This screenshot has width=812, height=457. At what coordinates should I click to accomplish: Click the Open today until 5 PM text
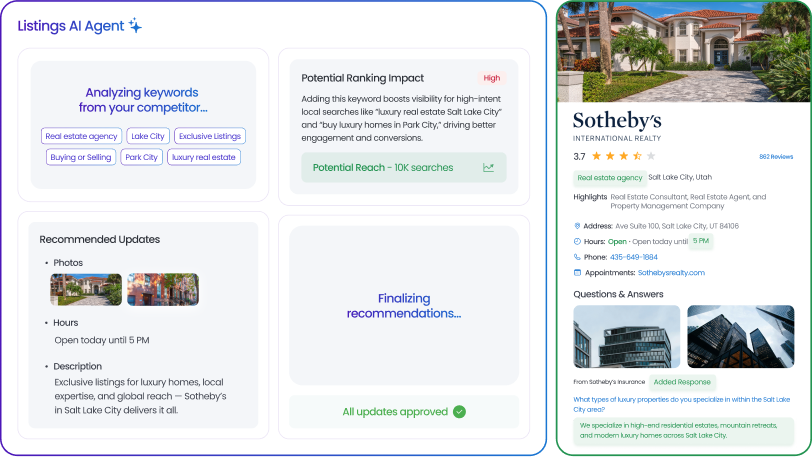(x=102, y=340)
